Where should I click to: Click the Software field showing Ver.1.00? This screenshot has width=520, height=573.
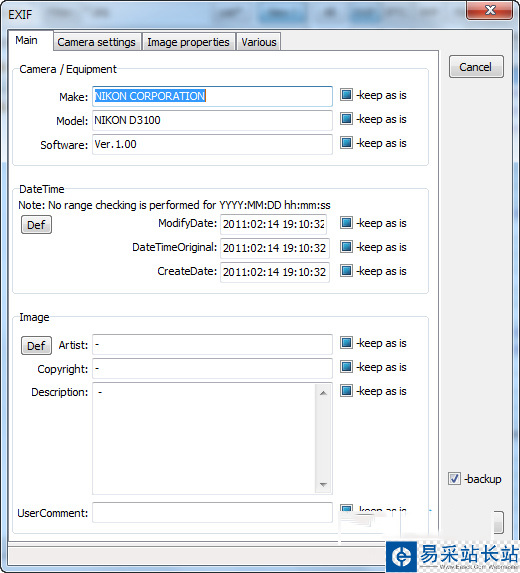[x=212, y=144]
